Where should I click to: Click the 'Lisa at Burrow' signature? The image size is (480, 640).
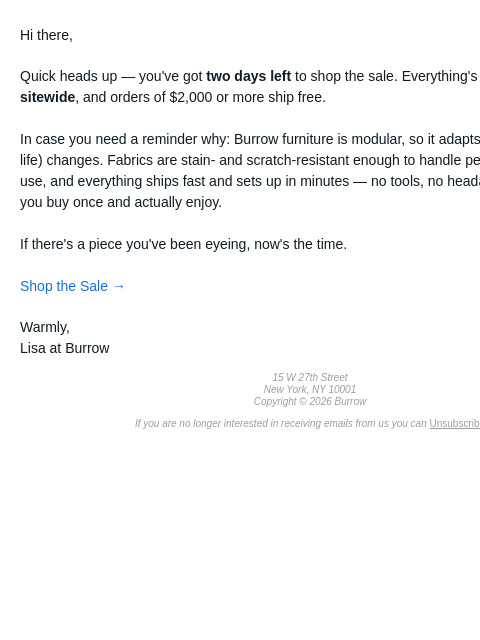64,348
